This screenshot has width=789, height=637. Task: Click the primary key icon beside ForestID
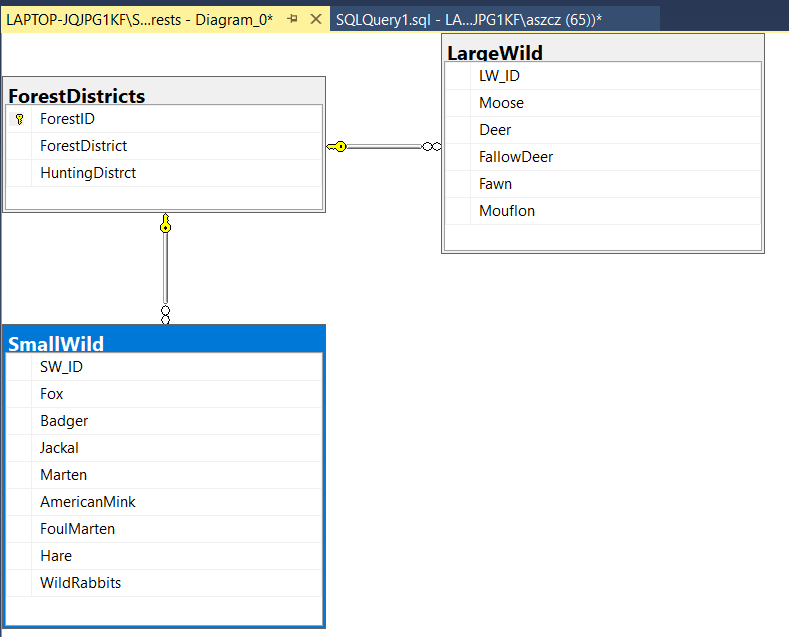(x=19, y=119)
